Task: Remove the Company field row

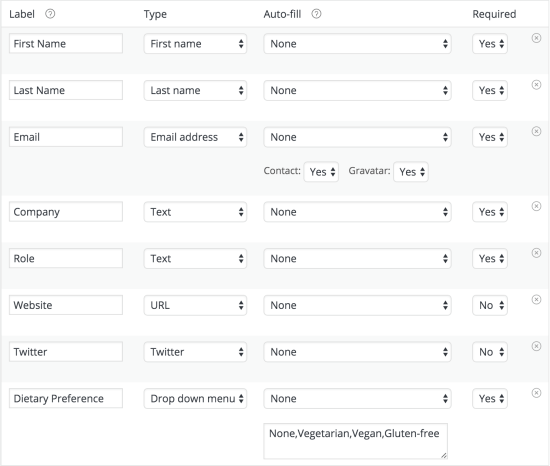Action: 536,206
